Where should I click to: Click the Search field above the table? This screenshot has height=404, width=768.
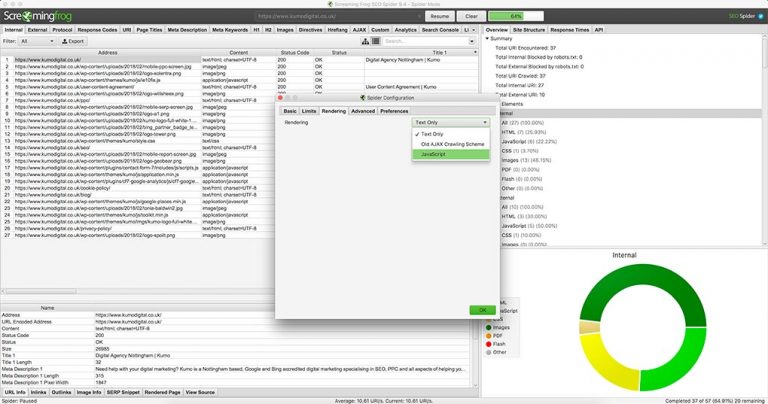pos(425,41)
